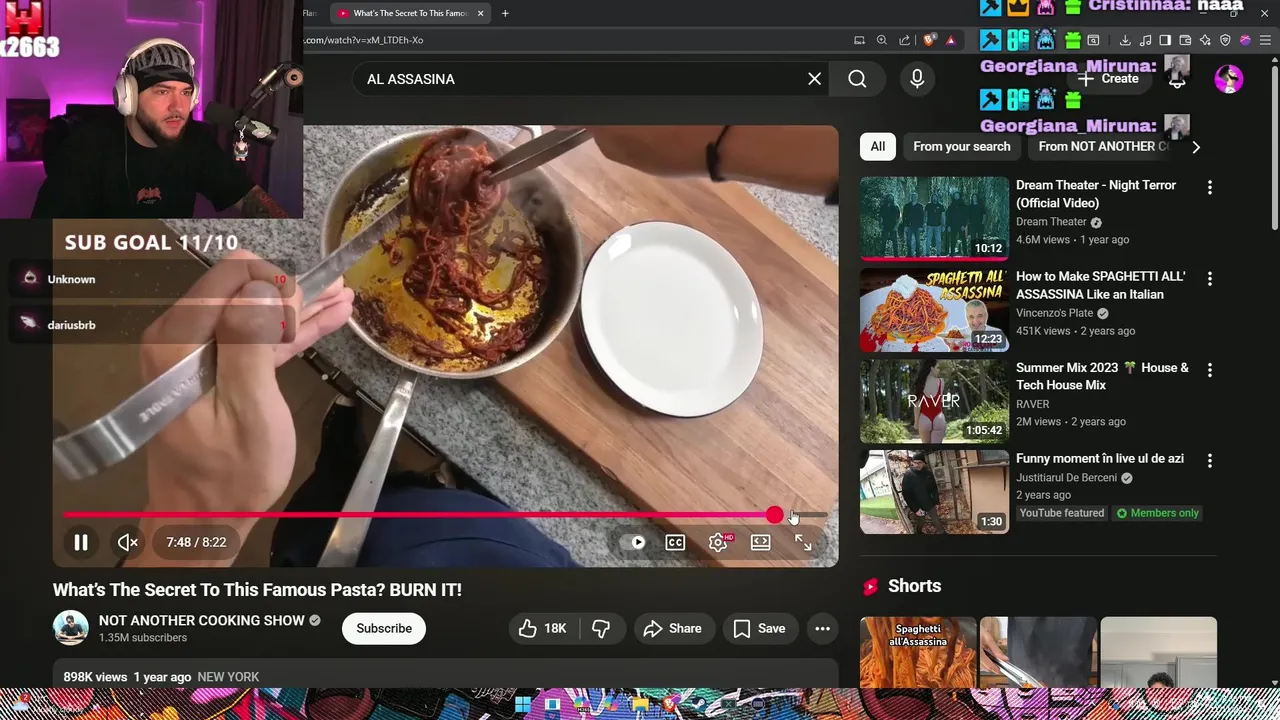Image resolution: width=1280 pixels, height=720 pixels.
Task: Open the options menu for Dream Theater video
Action: point(1209,187)
